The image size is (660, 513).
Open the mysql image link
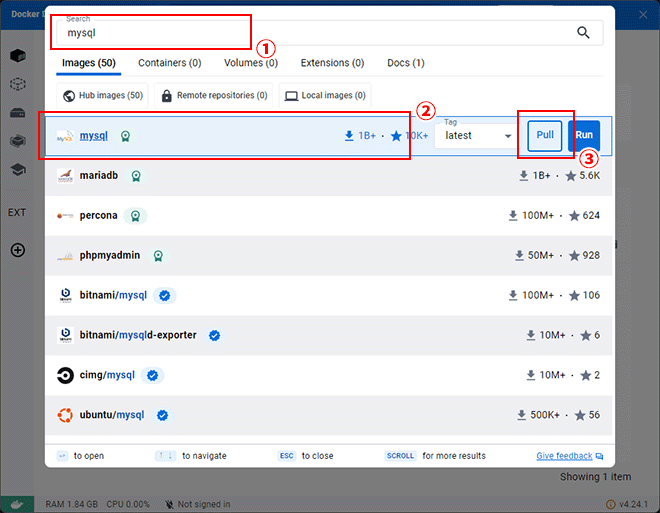(x=93, y=136)
